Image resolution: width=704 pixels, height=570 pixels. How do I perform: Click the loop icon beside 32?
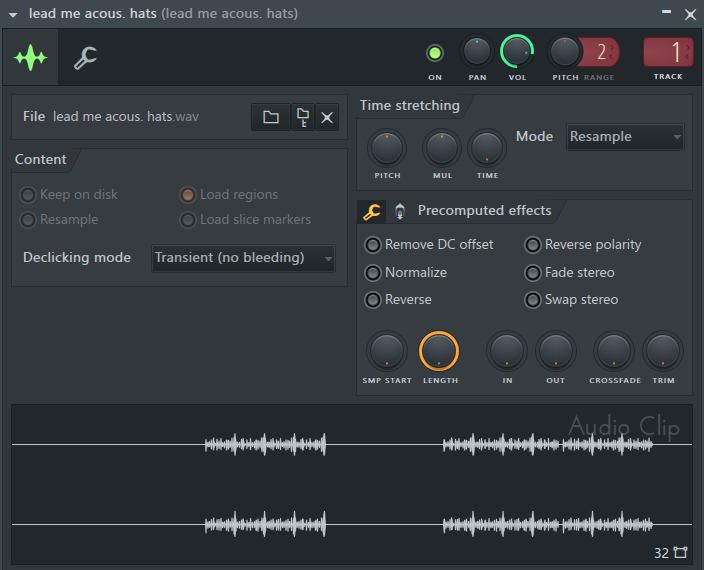681,552
